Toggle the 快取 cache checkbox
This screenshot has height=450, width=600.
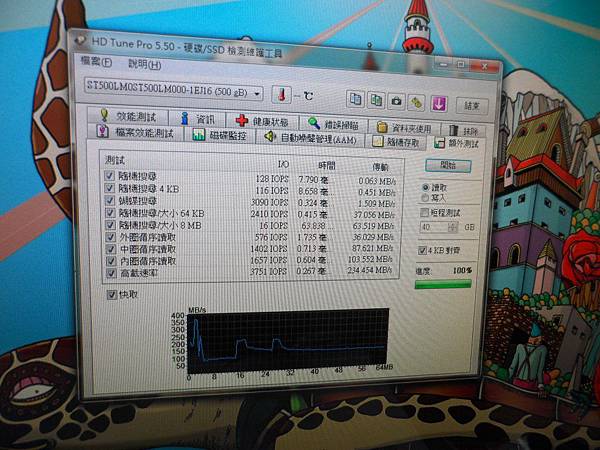click(x=112, y=295)
